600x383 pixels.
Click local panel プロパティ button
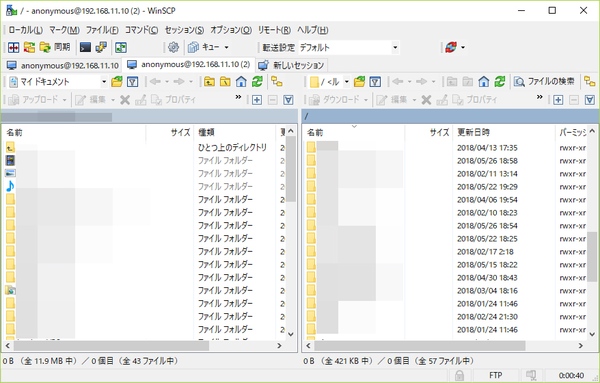click(173, 100)
